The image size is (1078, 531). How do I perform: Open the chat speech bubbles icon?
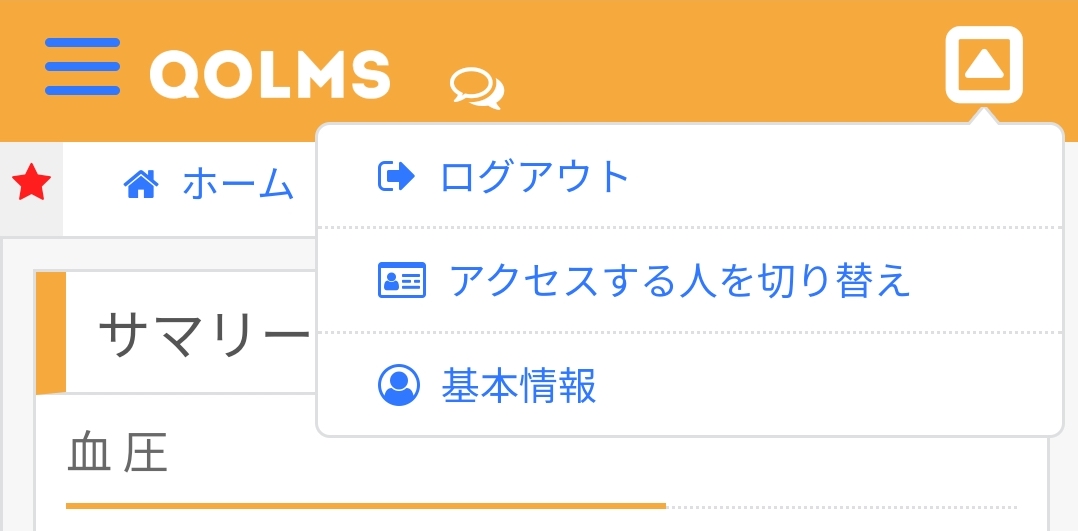[476, 88]
